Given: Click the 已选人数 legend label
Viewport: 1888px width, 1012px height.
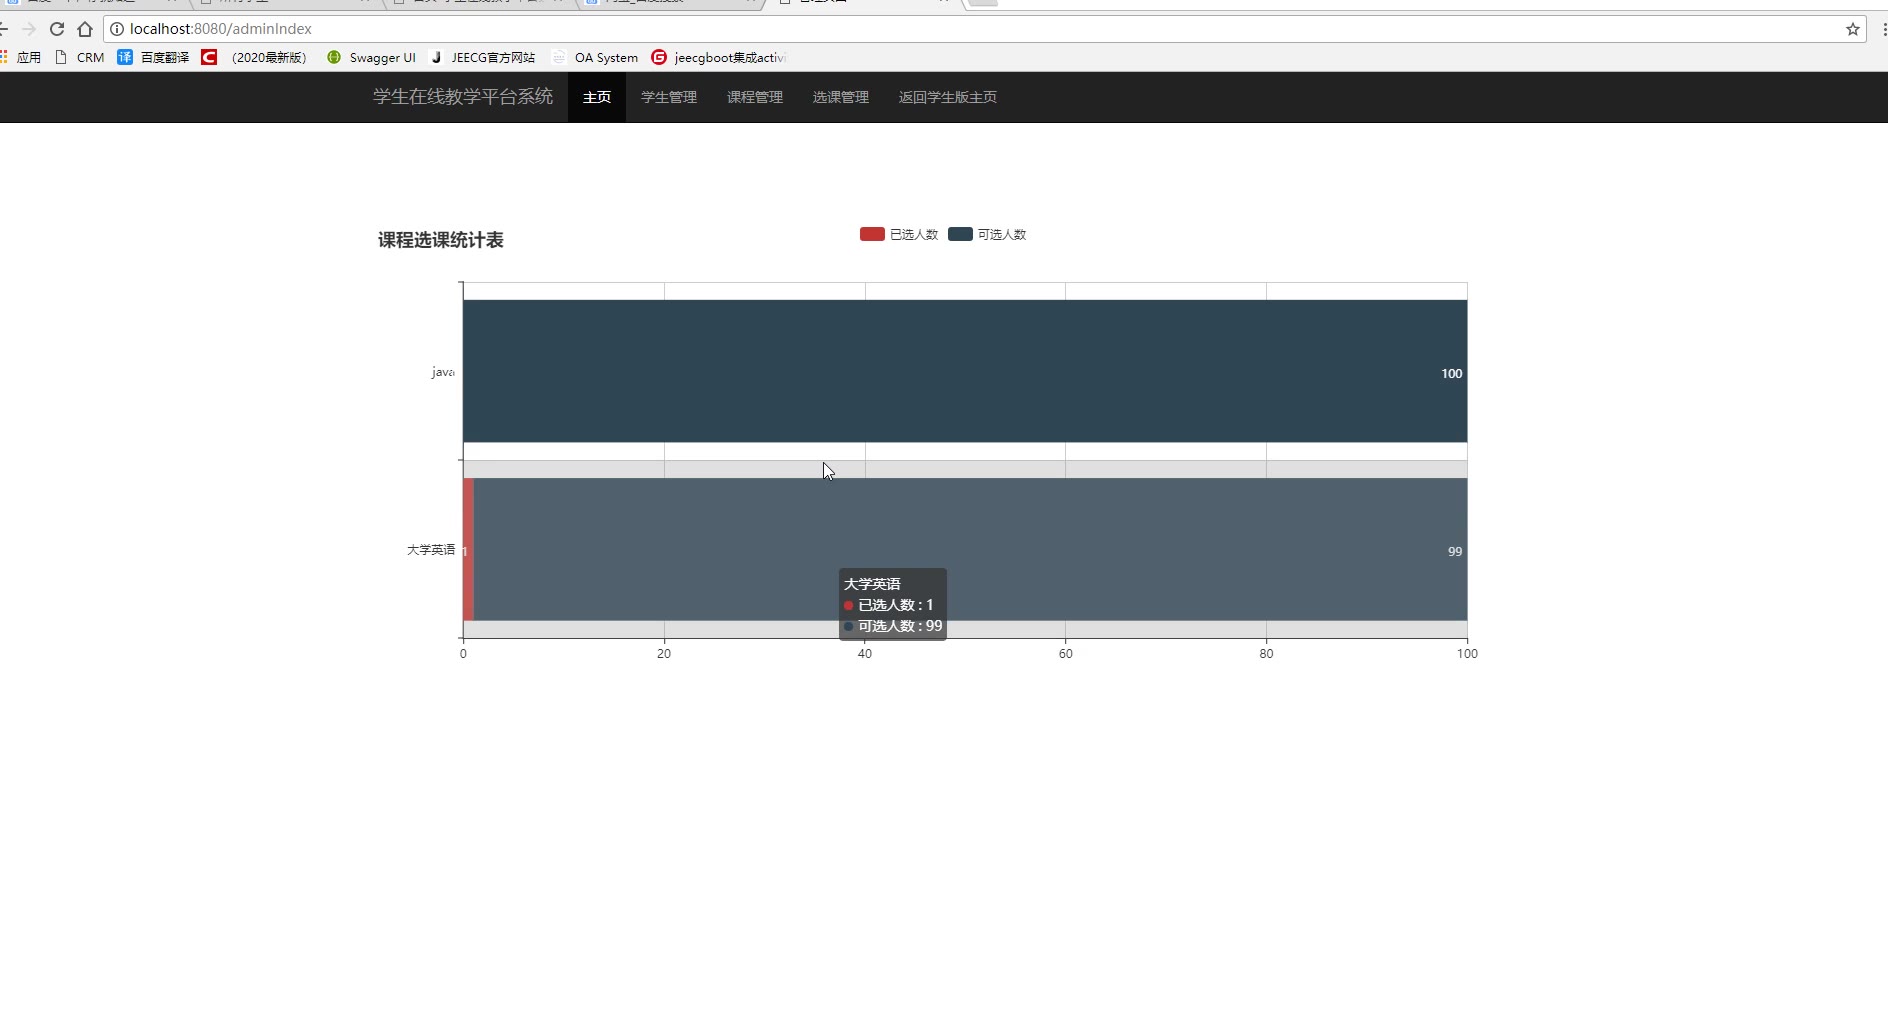Looking at the screenshot, I should click(914, 234).
